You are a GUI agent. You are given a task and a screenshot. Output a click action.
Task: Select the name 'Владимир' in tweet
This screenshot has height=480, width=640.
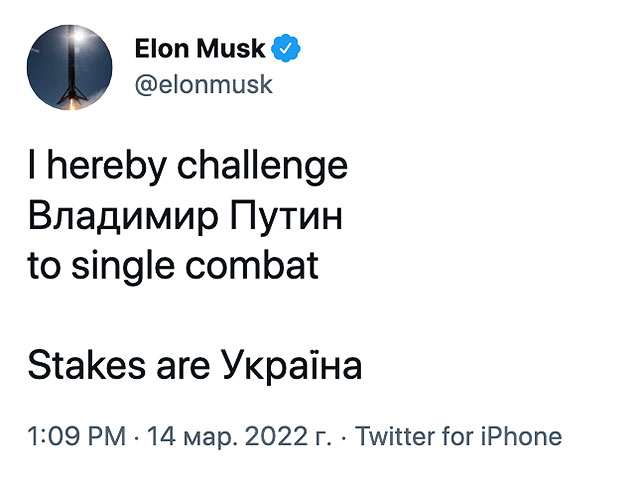coord(123,216)
